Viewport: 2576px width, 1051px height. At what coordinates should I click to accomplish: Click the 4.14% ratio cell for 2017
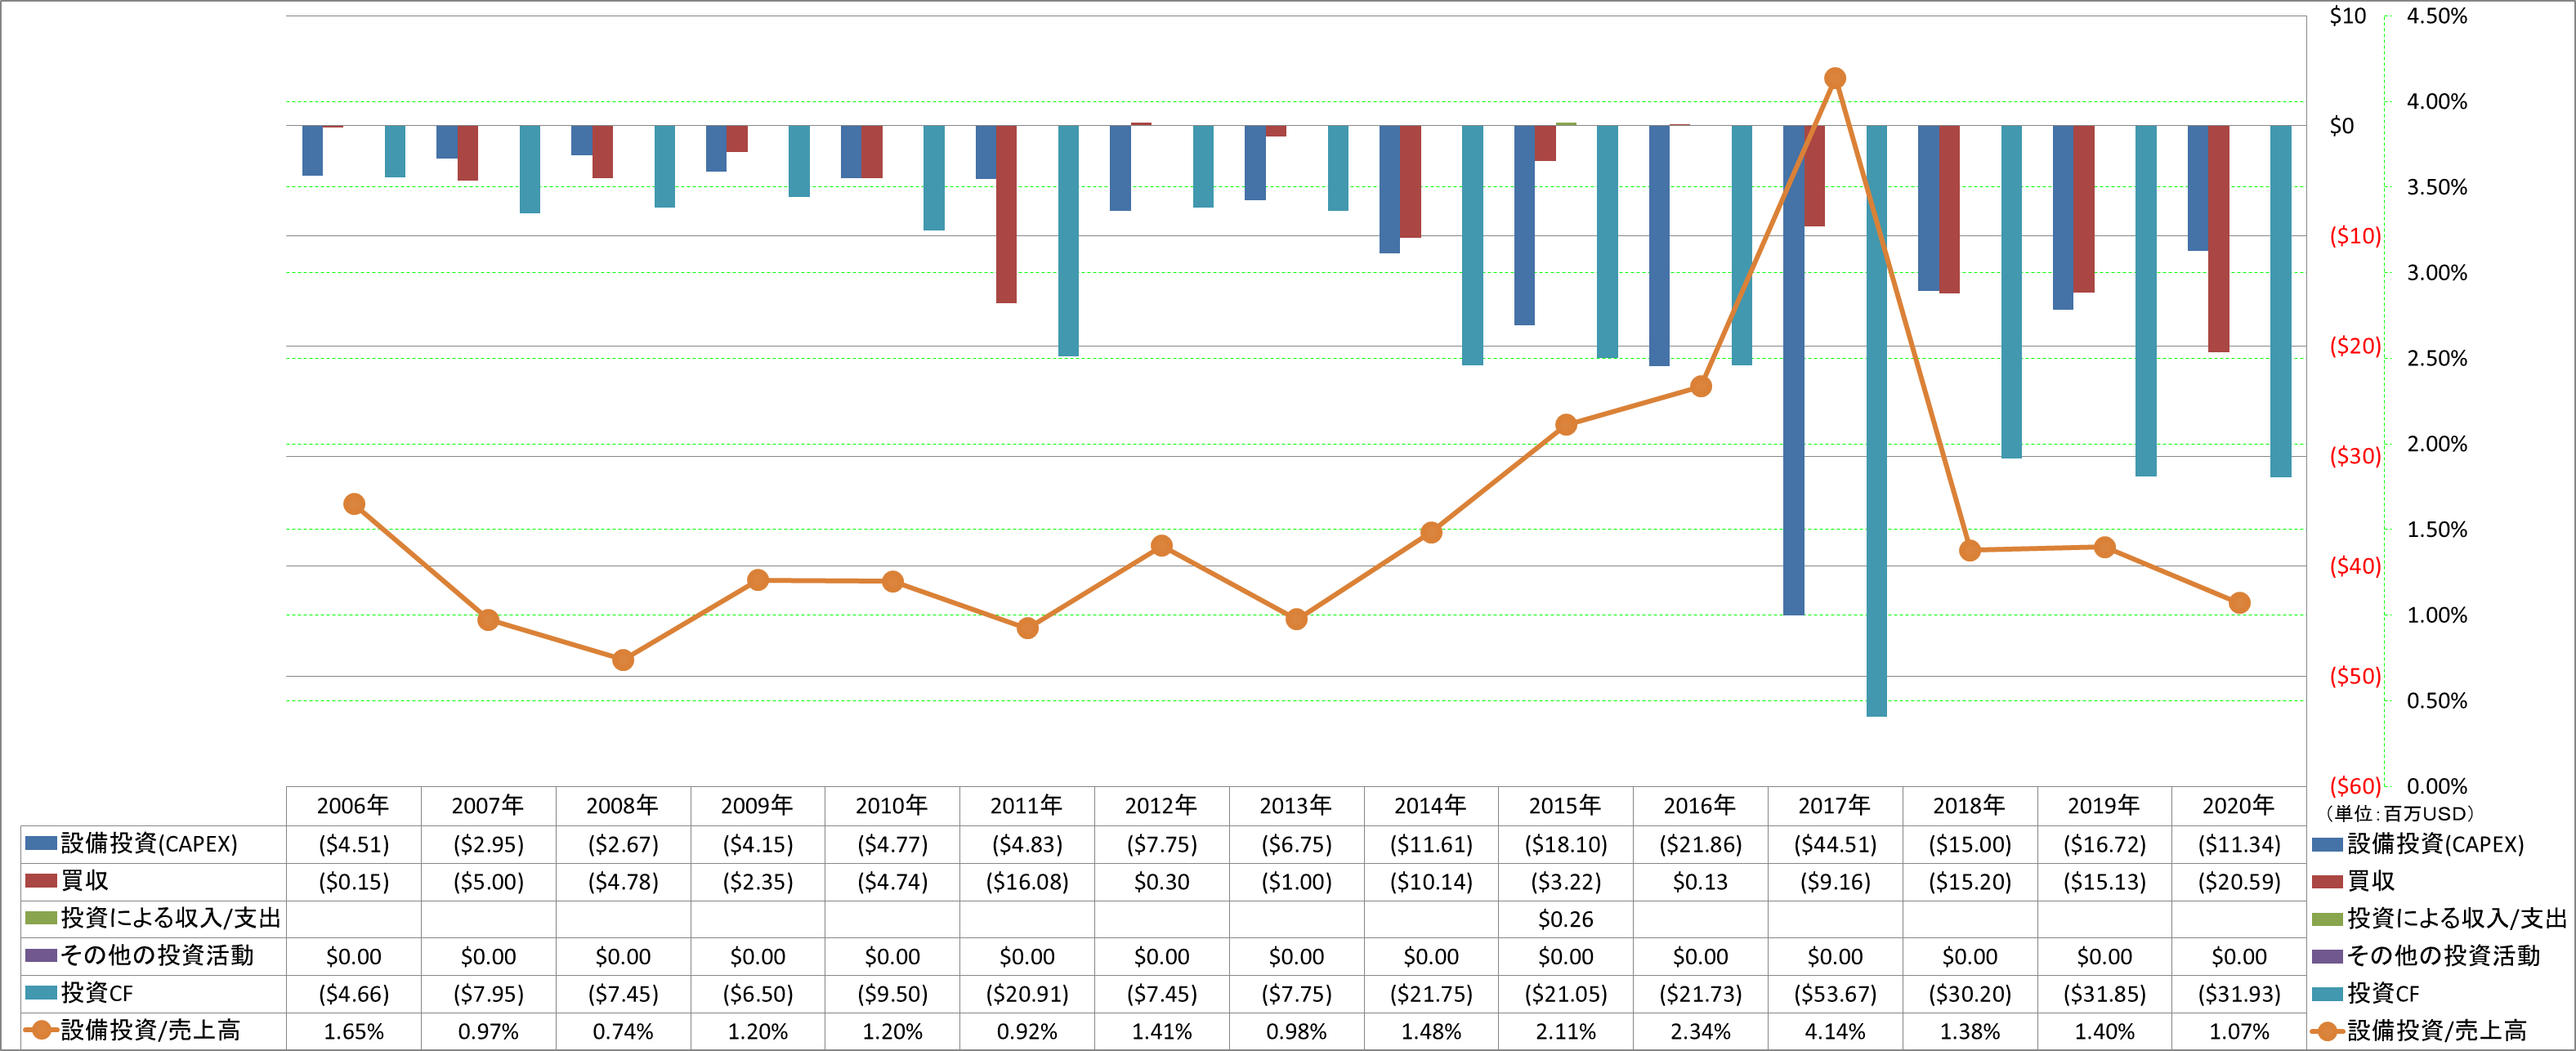coord(1835,1031)
